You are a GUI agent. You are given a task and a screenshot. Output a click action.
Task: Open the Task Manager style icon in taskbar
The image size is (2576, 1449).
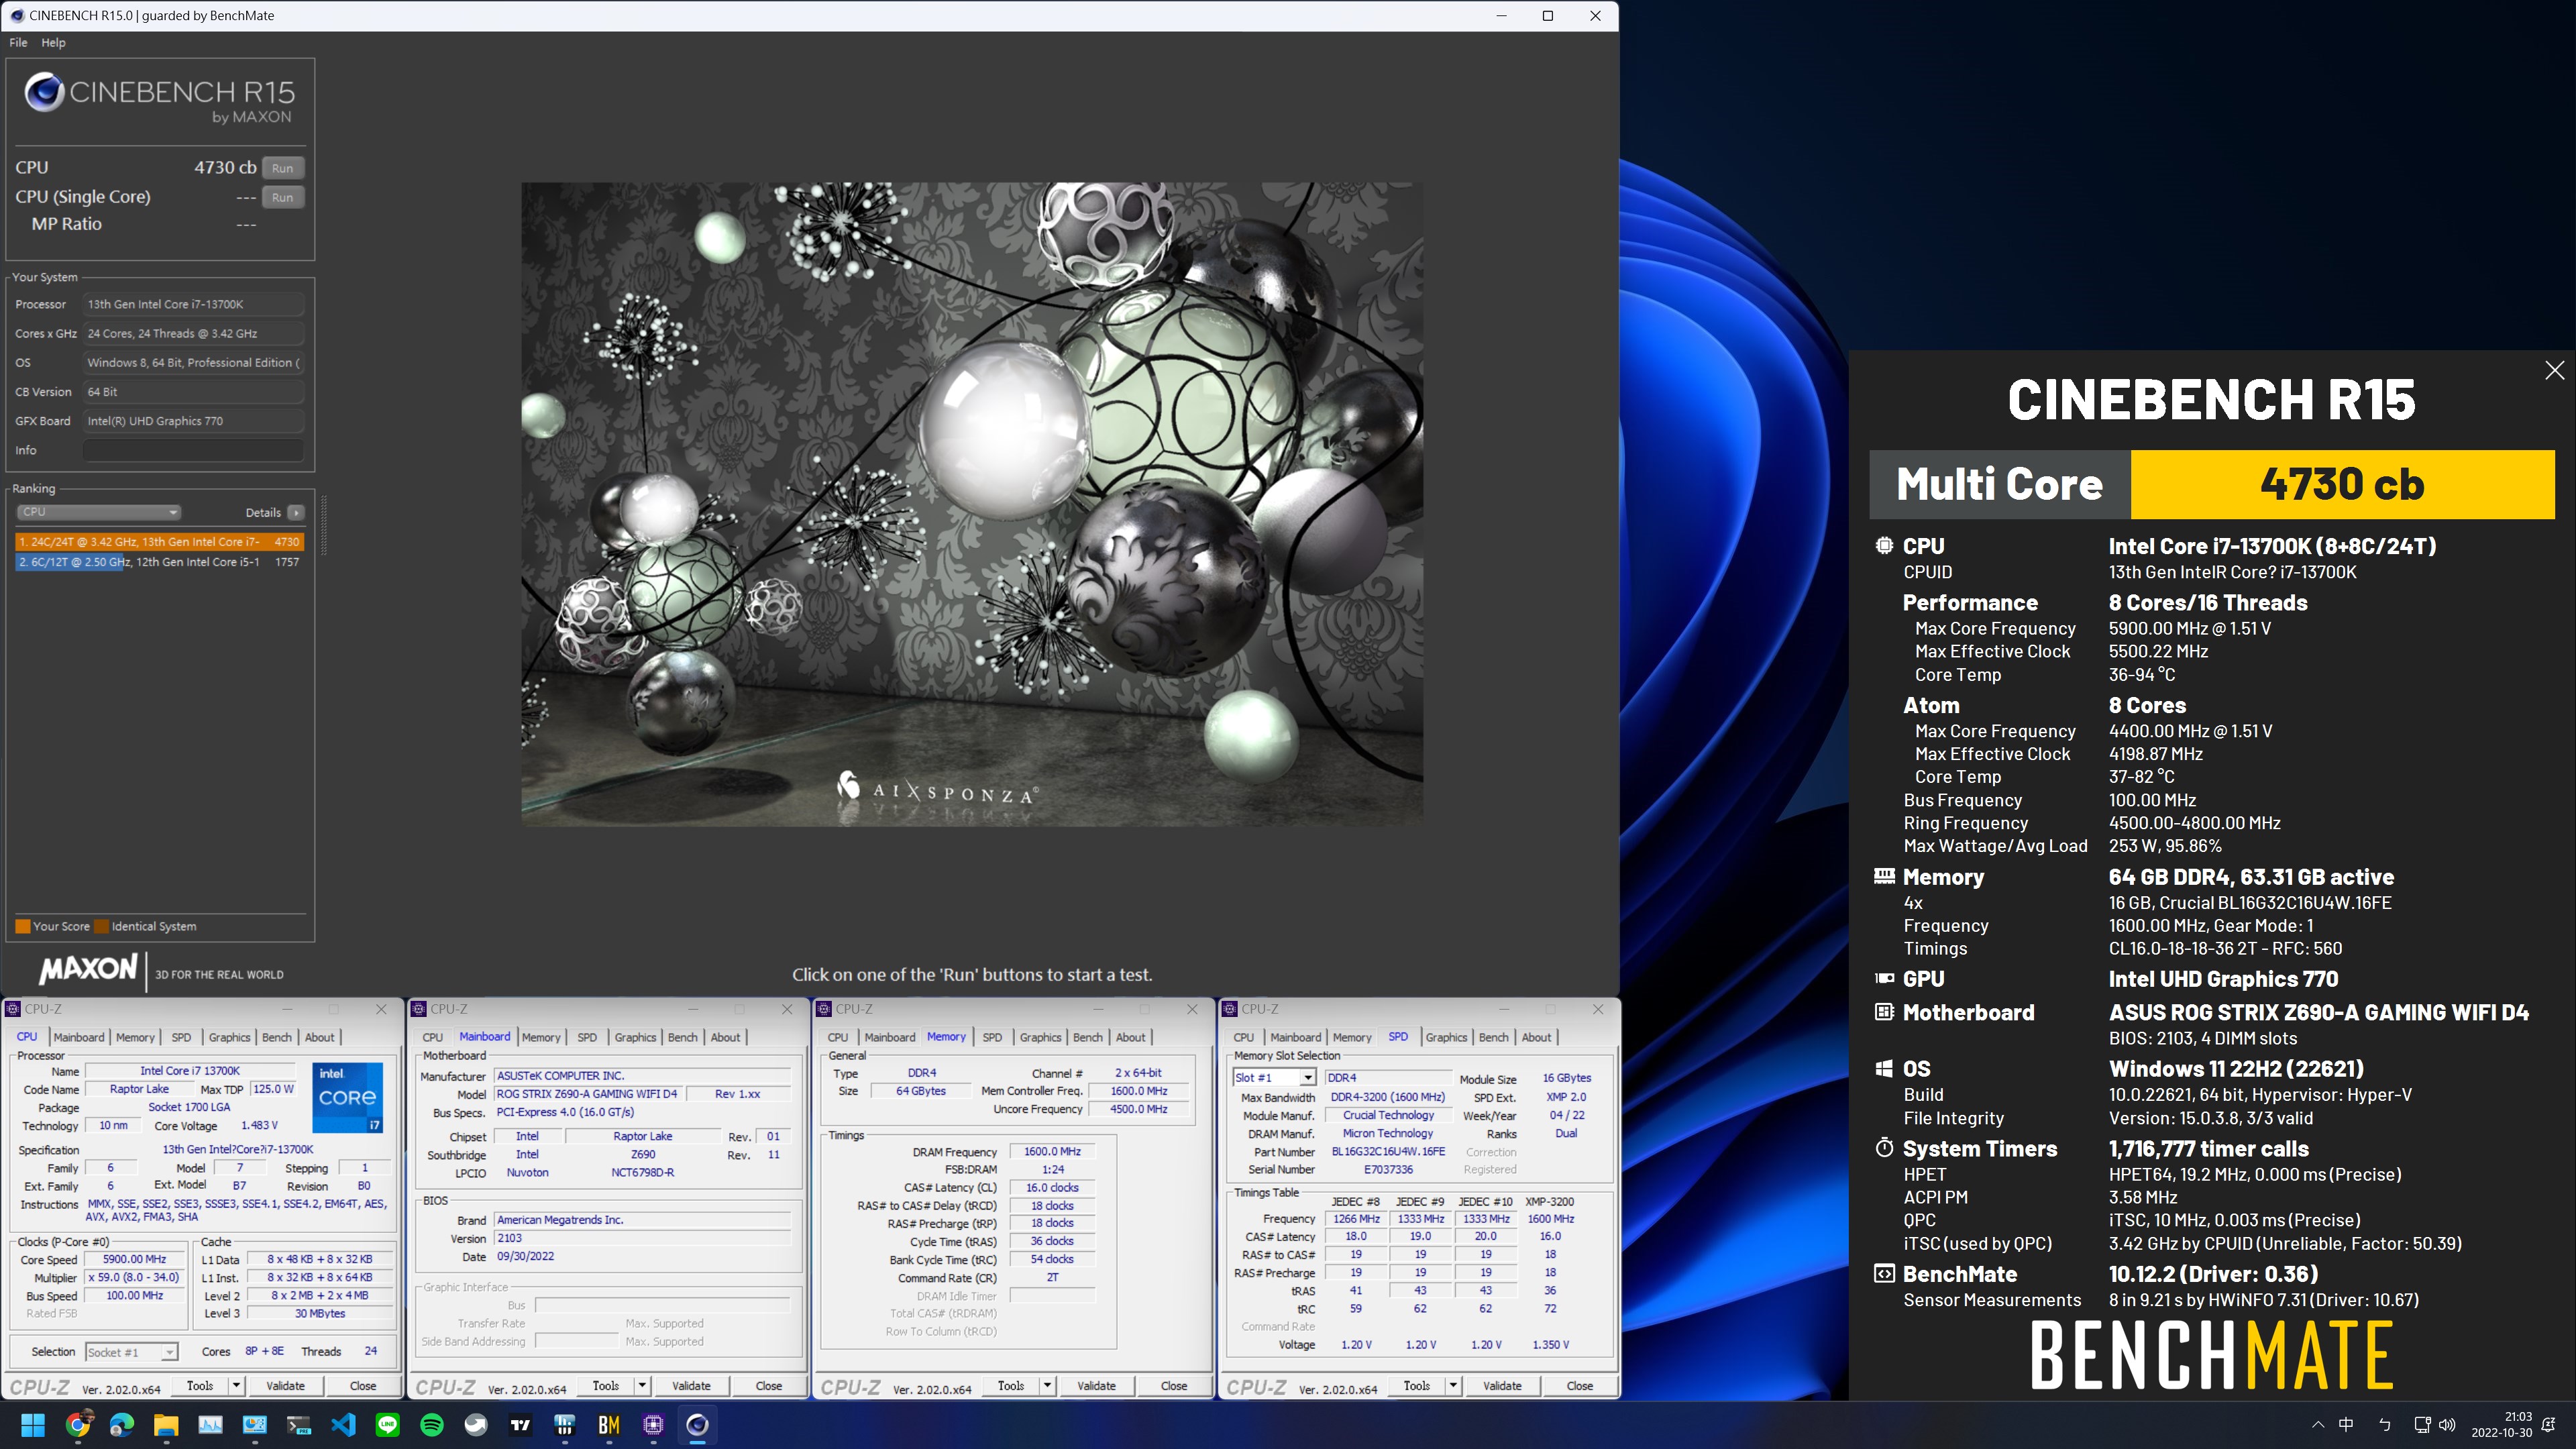(255, 1425)
